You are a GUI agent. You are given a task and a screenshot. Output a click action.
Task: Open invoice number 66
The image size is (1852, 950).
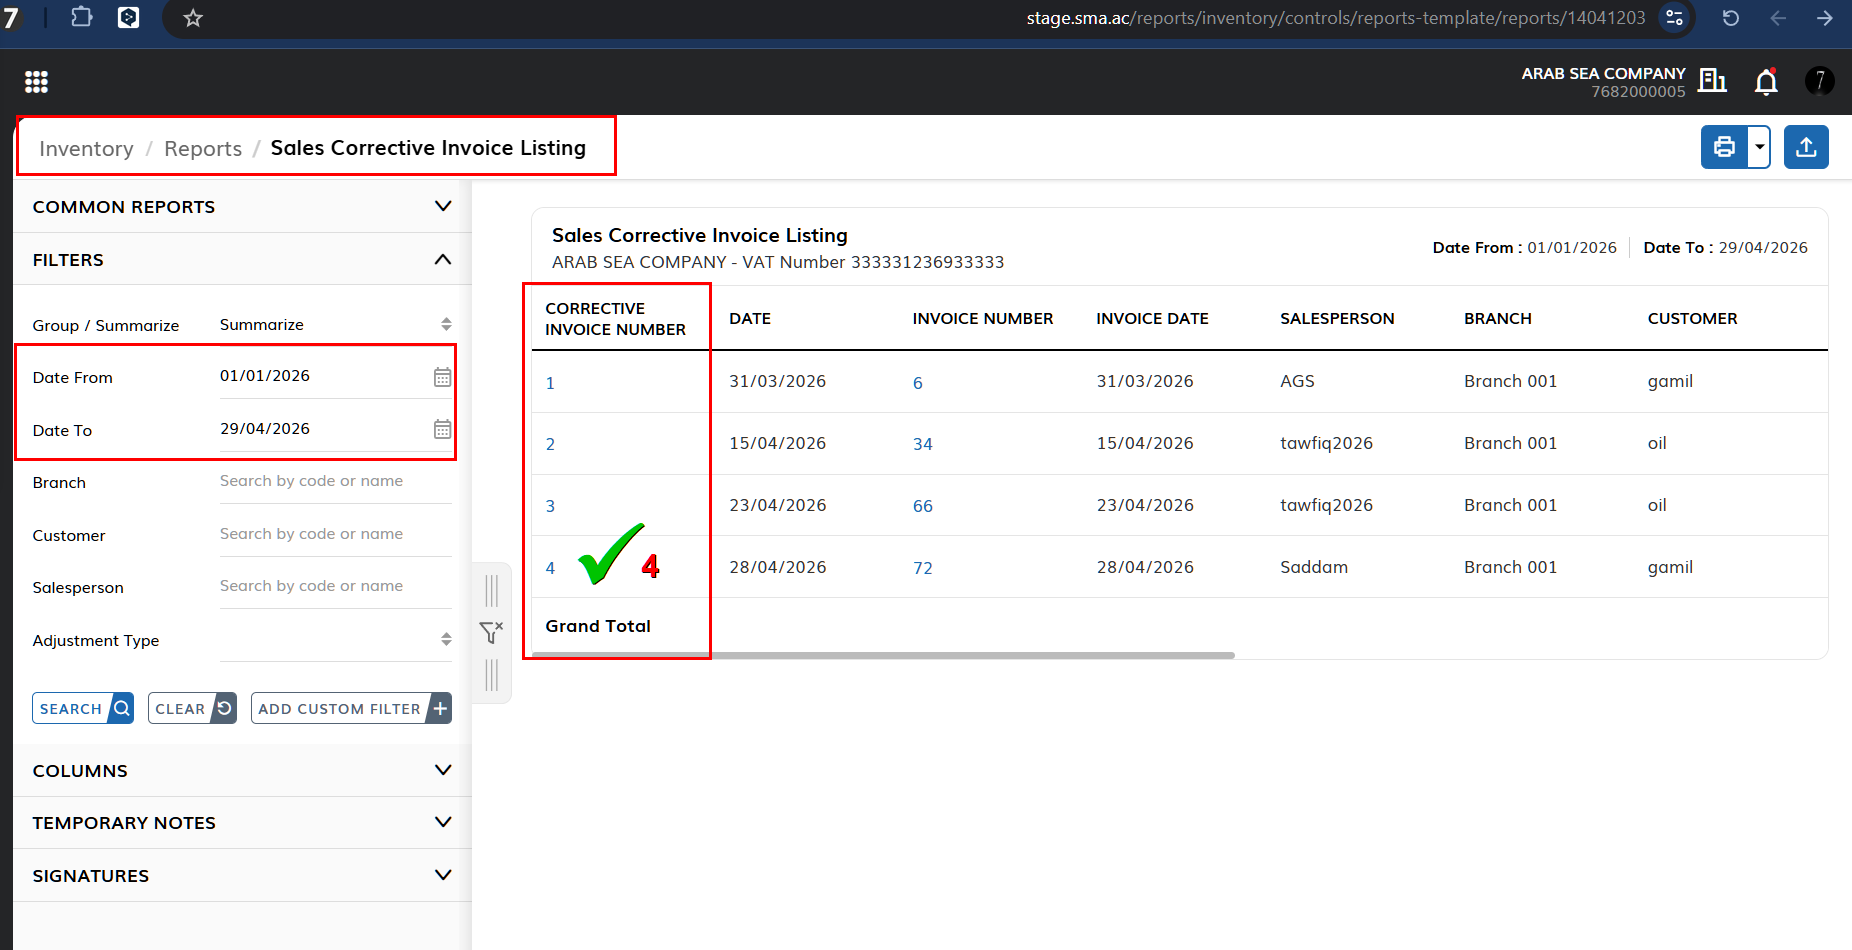[x=923, y=506]
